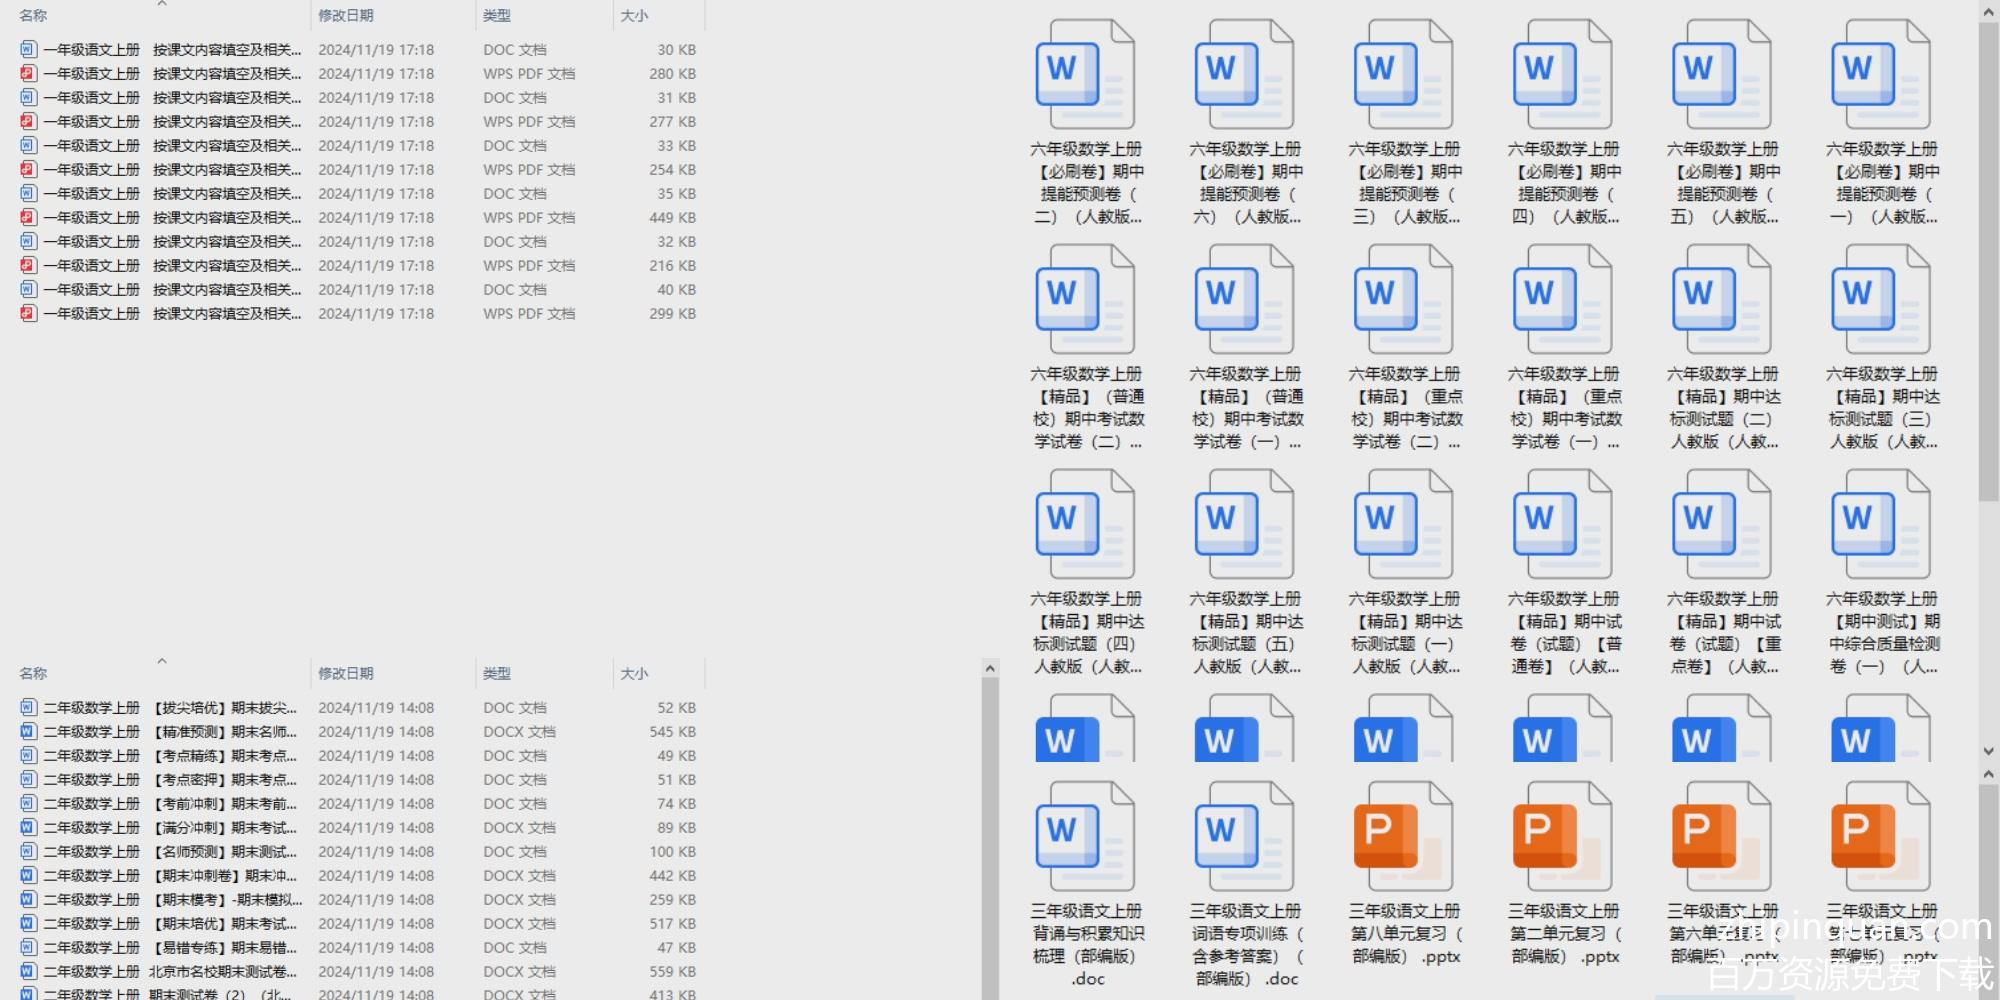Open 背诵与积累知识梳理 Word document icon
The width and height of the screenshot is (2000, 1000).
[x=1085, y=836]
